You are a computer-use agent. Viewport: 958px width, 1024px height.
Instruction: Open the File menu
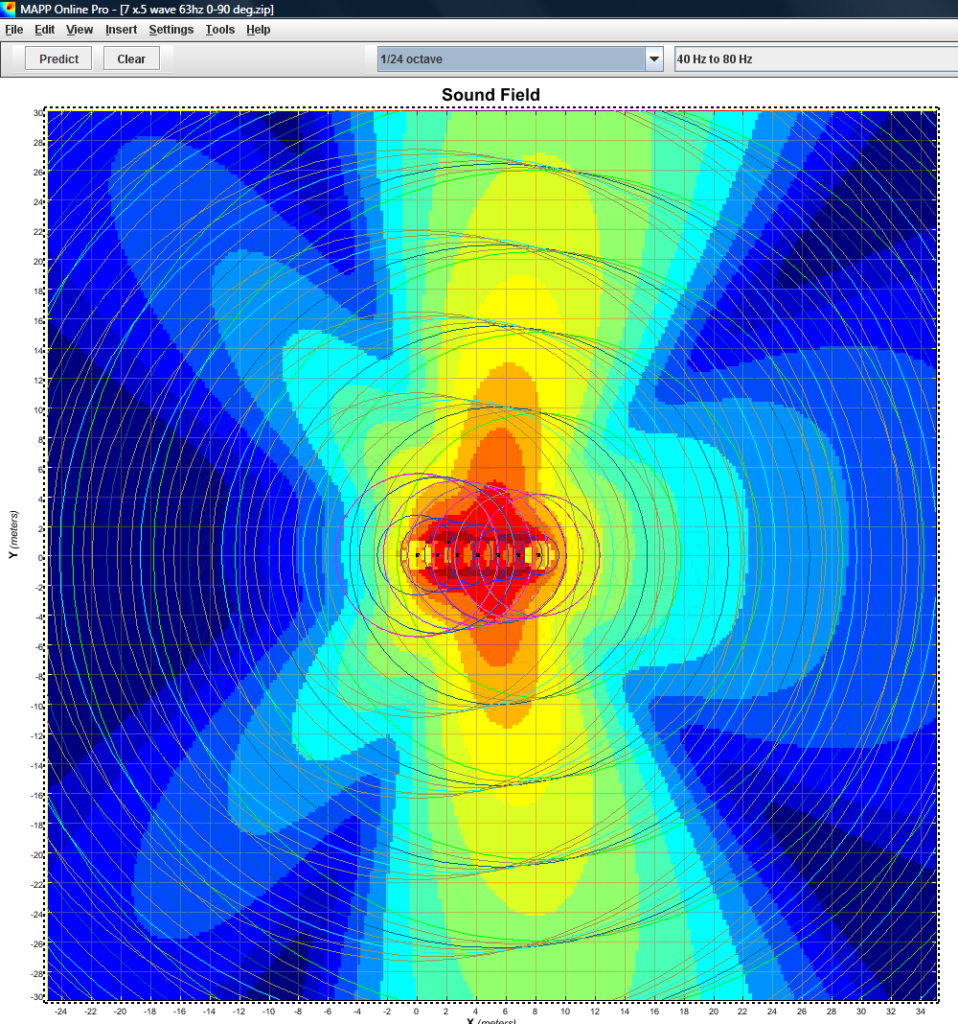click(14, 29)
